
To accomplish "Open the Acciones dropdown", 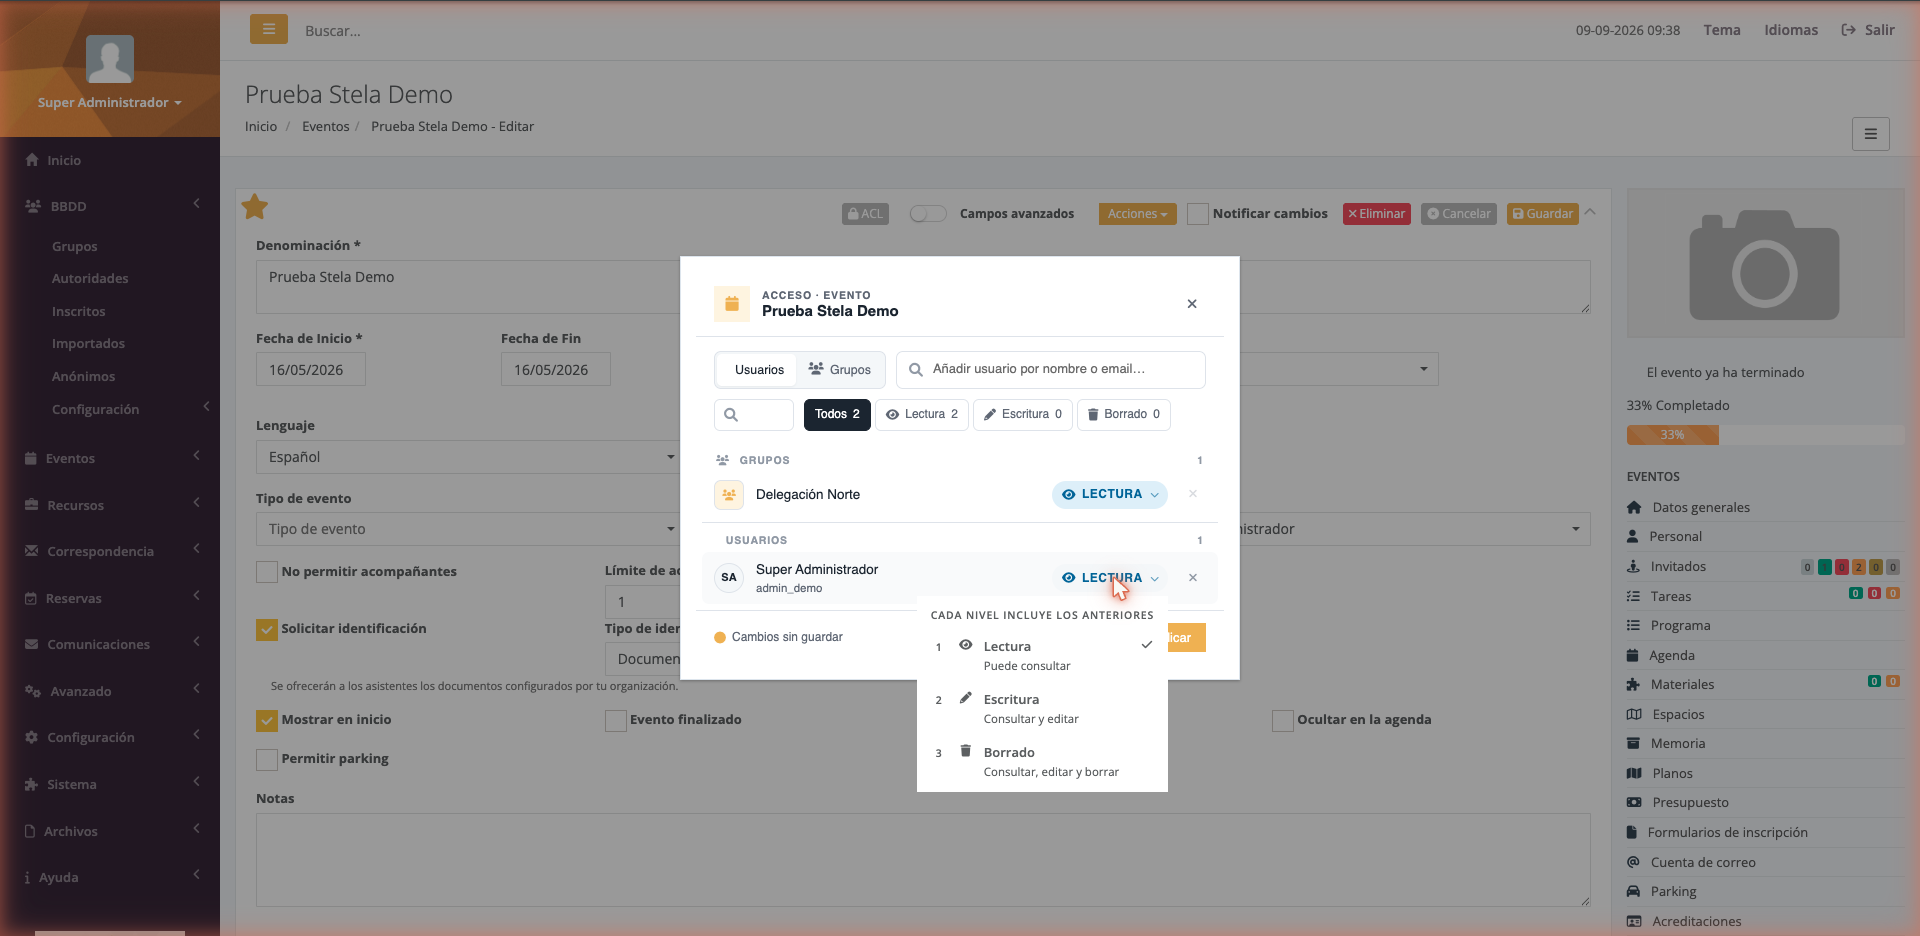I will (1137, 214).
